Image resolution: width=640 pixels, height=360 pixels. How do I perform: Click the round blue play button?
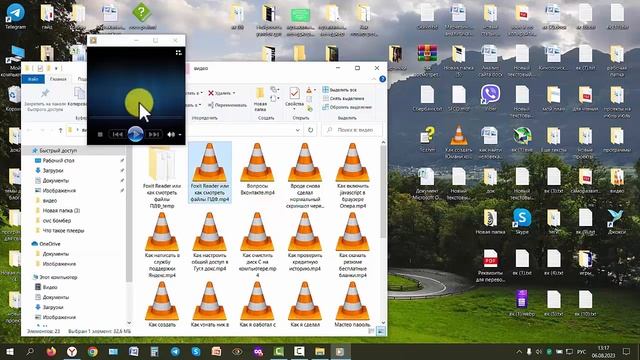[136, 134]
